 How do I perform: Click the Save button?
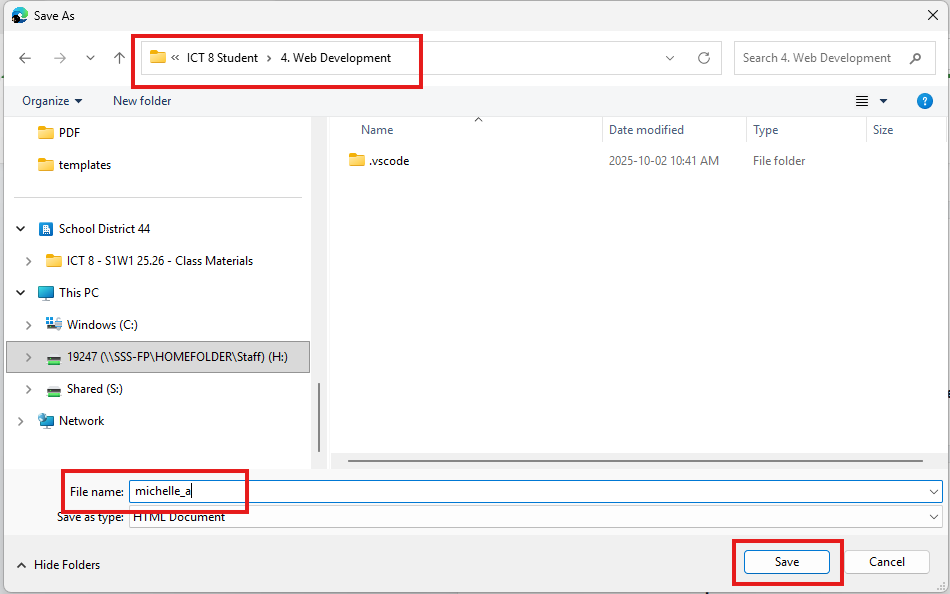[787, 562]
